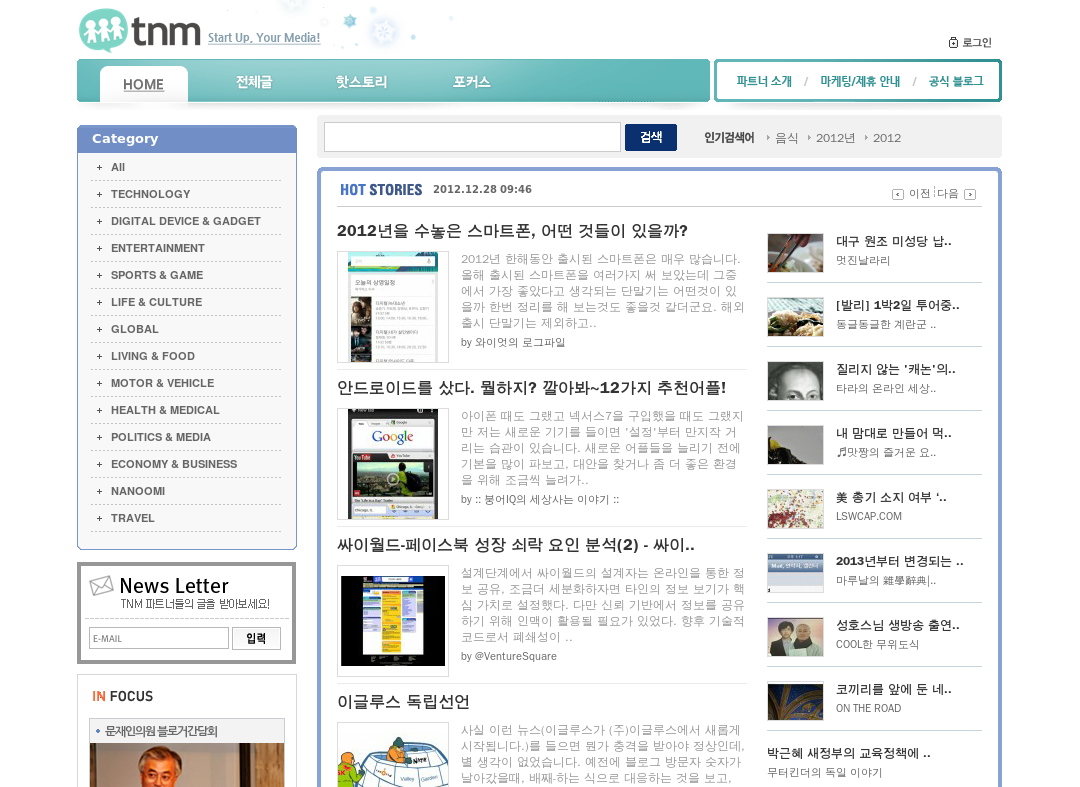Open the 문재인의원 블로거간담회 focus link
The height and width of the screenshot is (787, 1080).
click(x=161, y=731)
